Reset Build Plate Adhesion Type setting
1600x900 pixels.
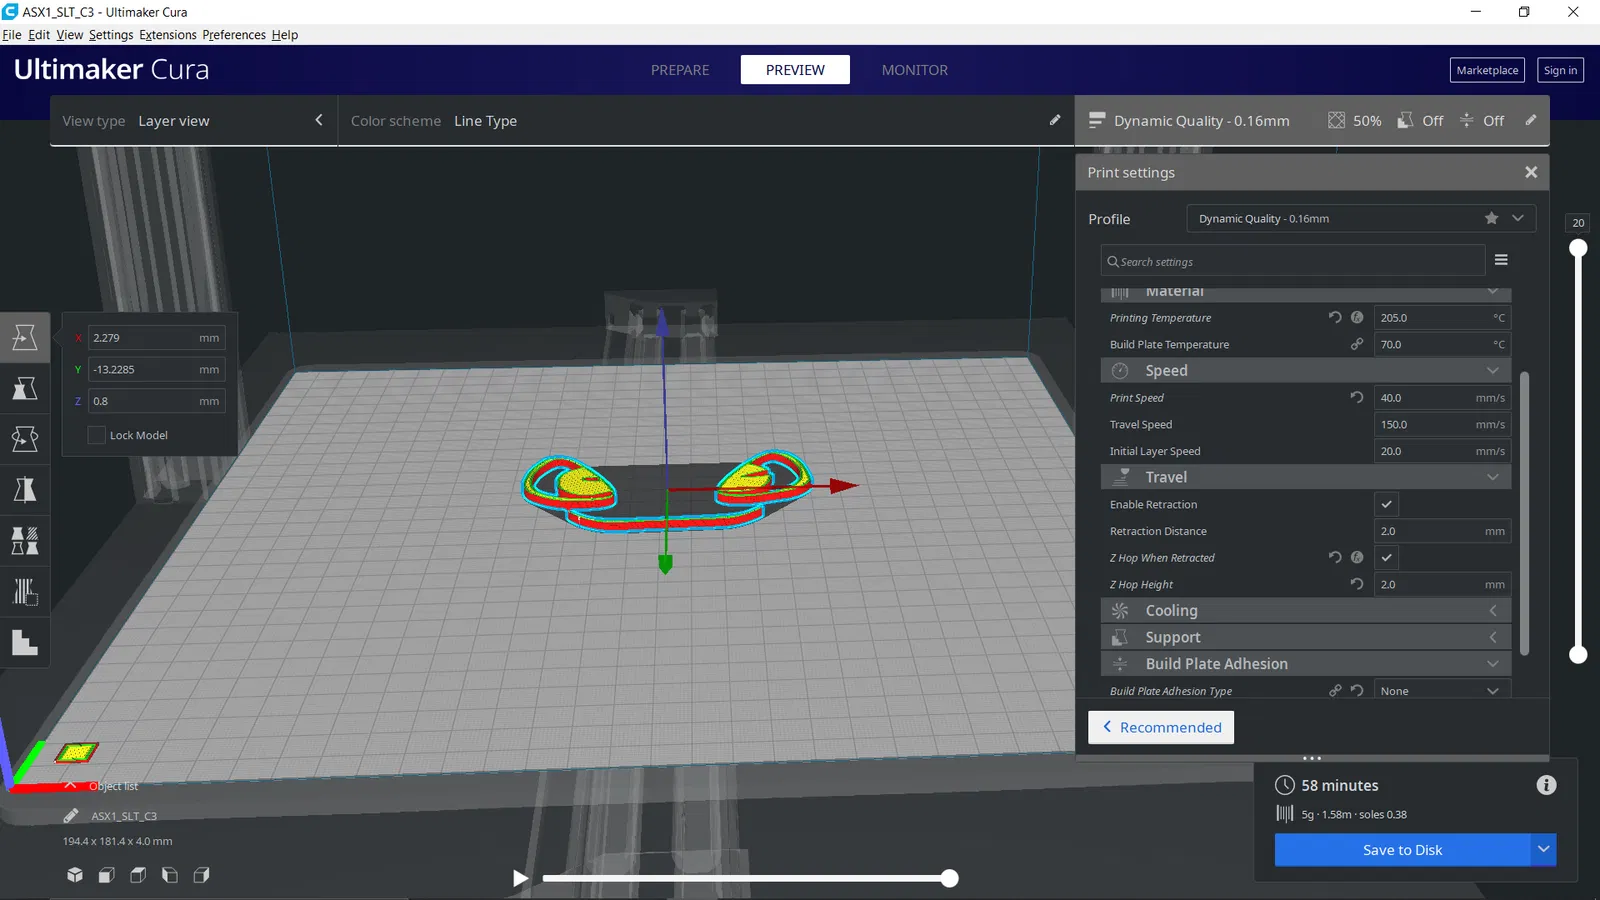point(1357,690)
